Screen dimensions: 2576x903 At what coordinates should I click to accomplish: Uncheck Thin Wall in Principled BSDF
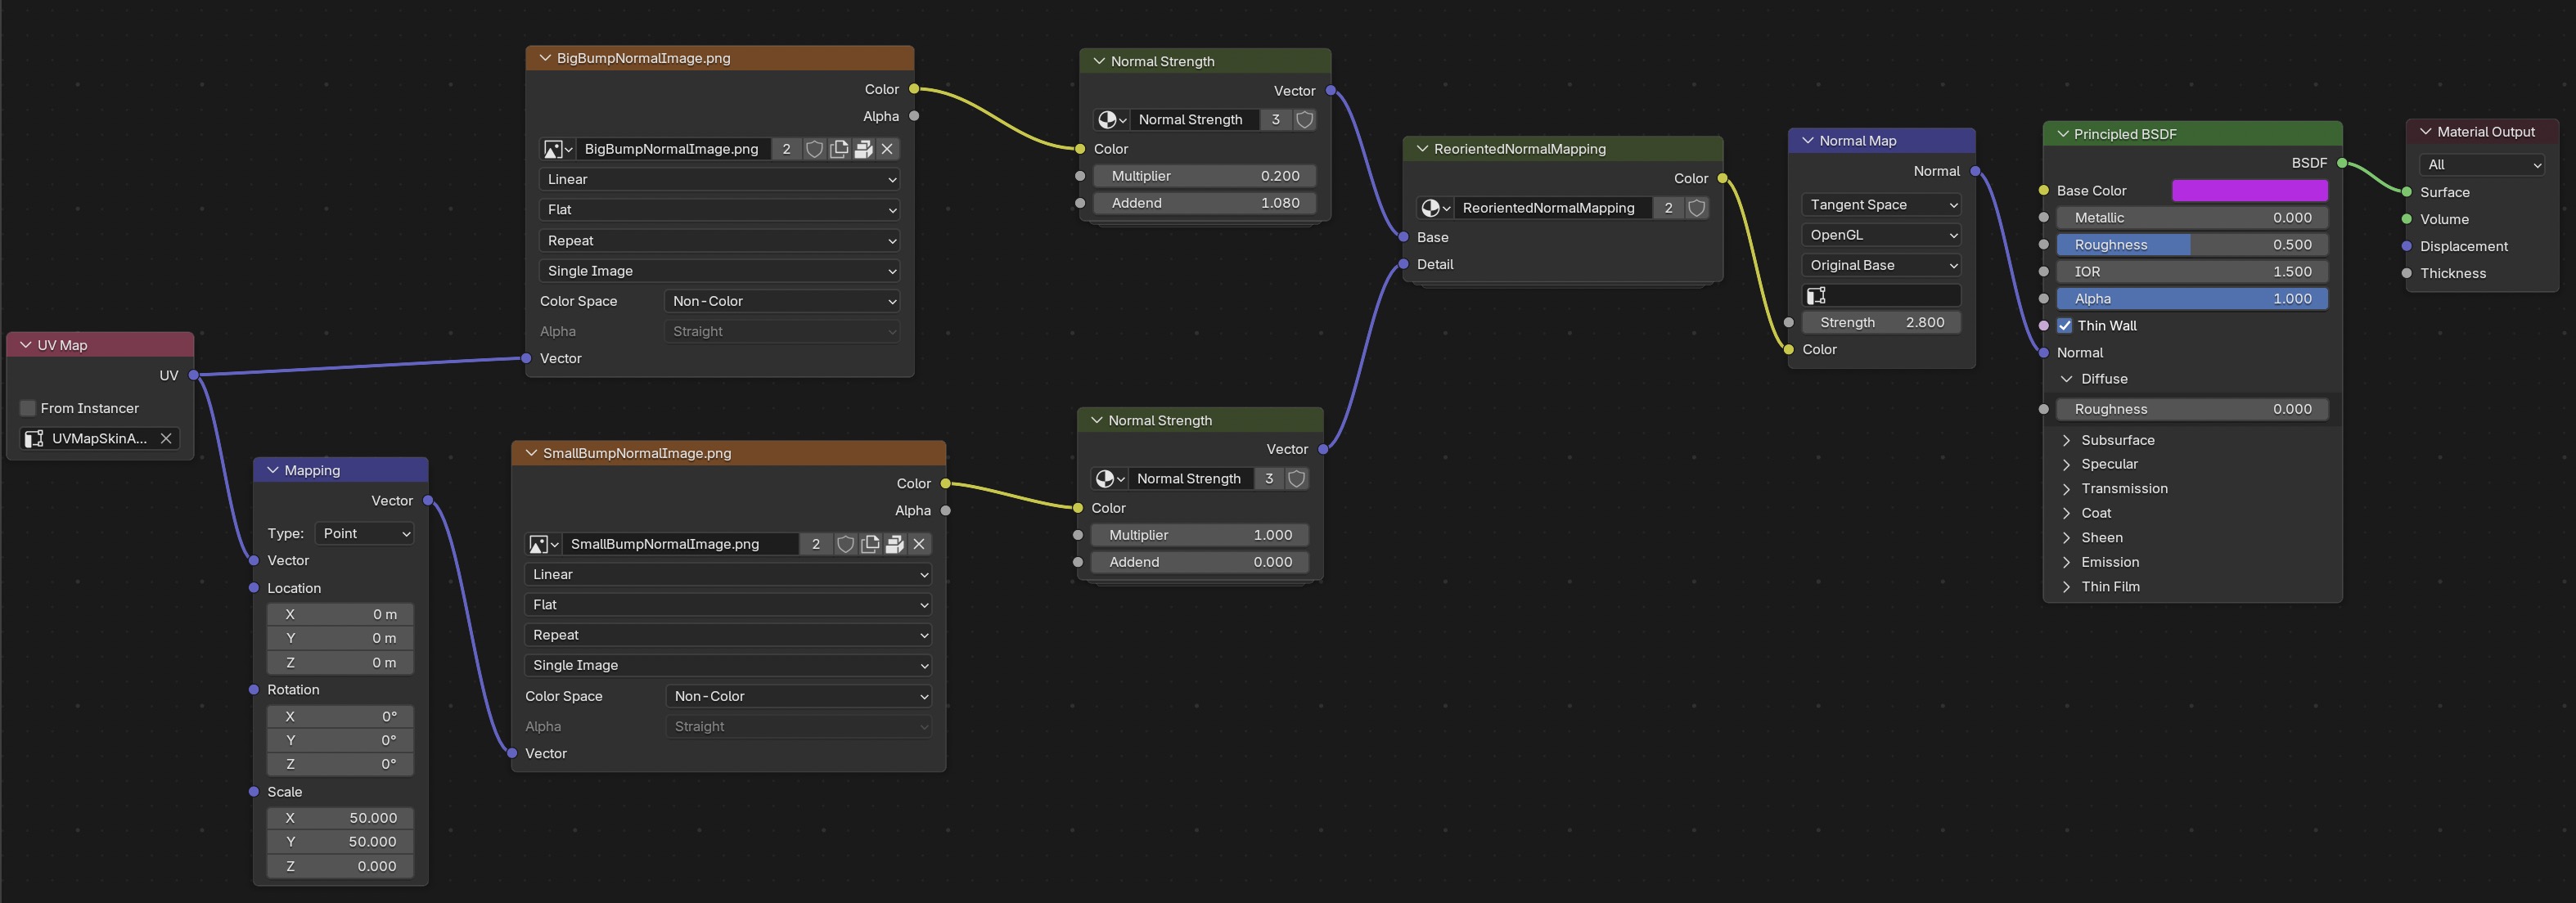pos(2065,326)
